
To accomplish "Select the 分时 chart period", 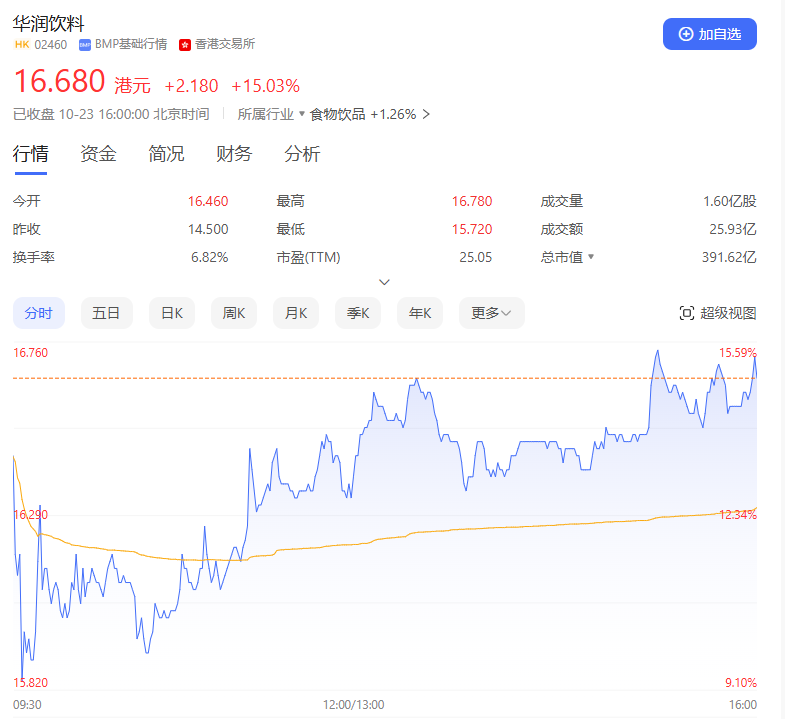I will click(39, 313).
